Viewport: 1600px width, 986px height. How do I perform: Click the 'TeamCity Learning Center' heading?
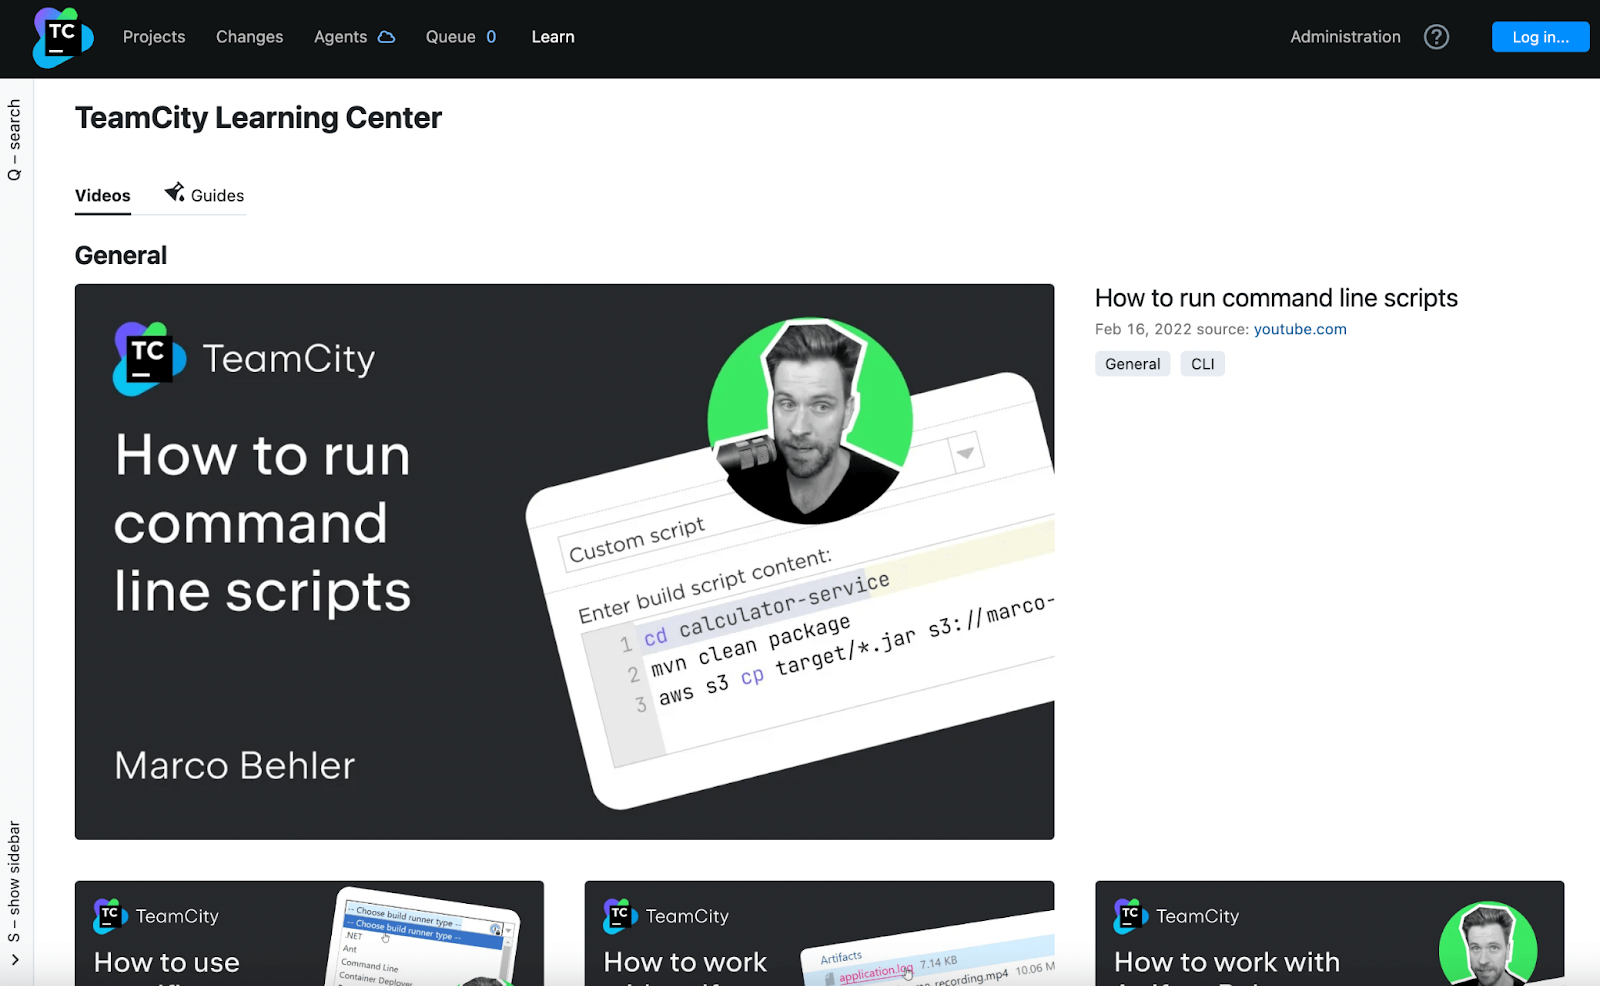click(258, 118)
